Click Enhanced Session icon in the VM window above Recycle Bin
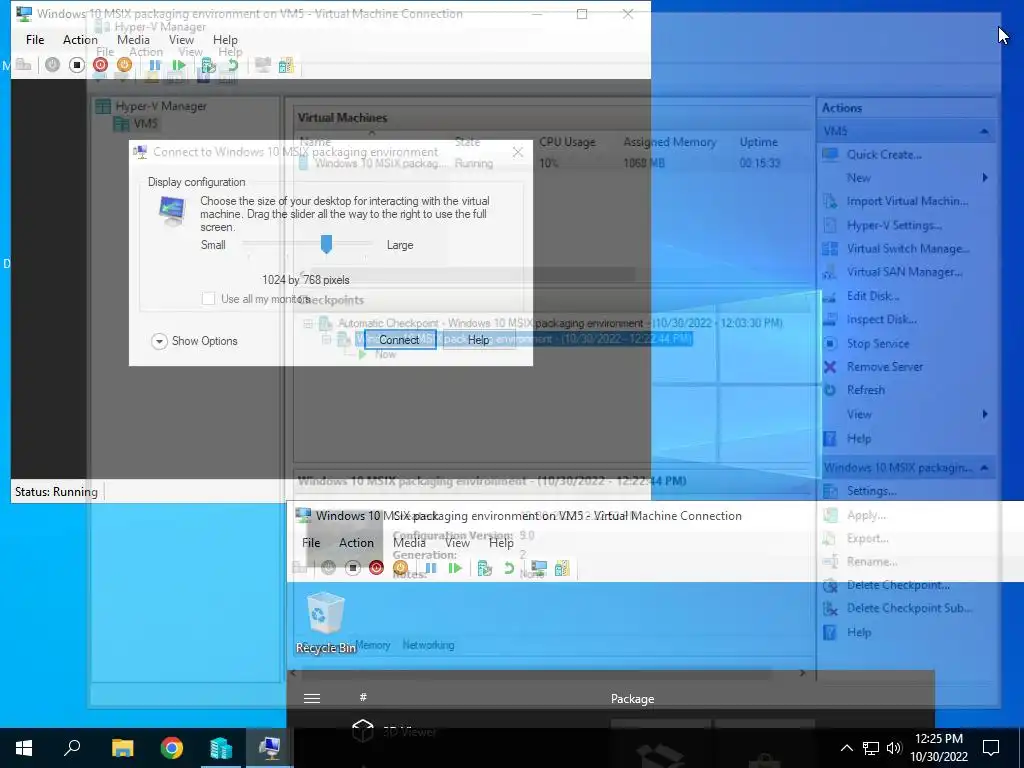This screenshot has width=1024, height=768. point(539,568)
